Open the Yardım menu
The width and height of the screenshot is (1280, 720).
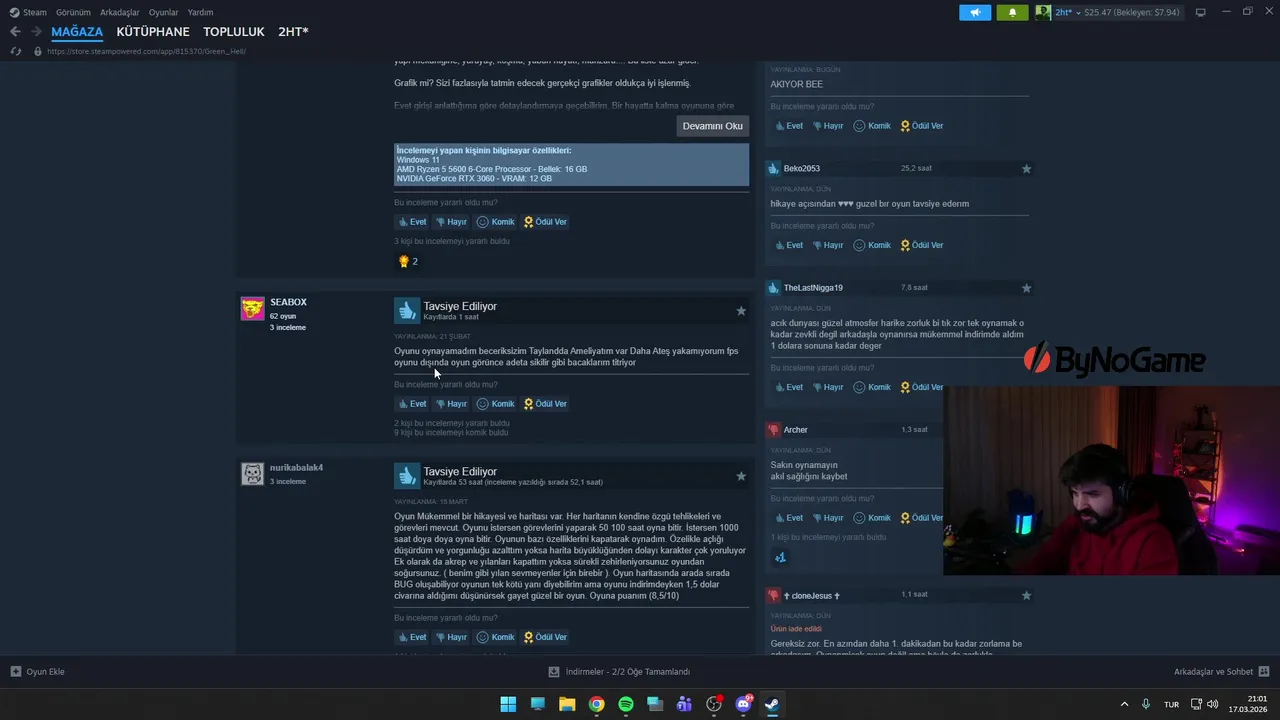point(200,12)
